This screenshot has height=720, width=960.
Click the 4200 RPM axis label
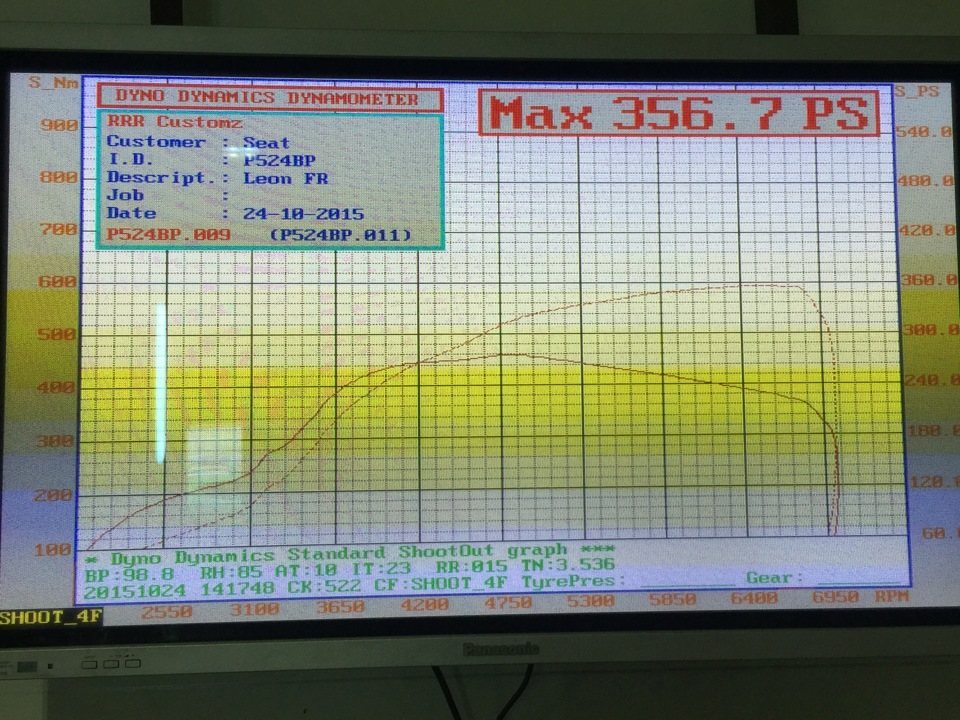(424, 605)
